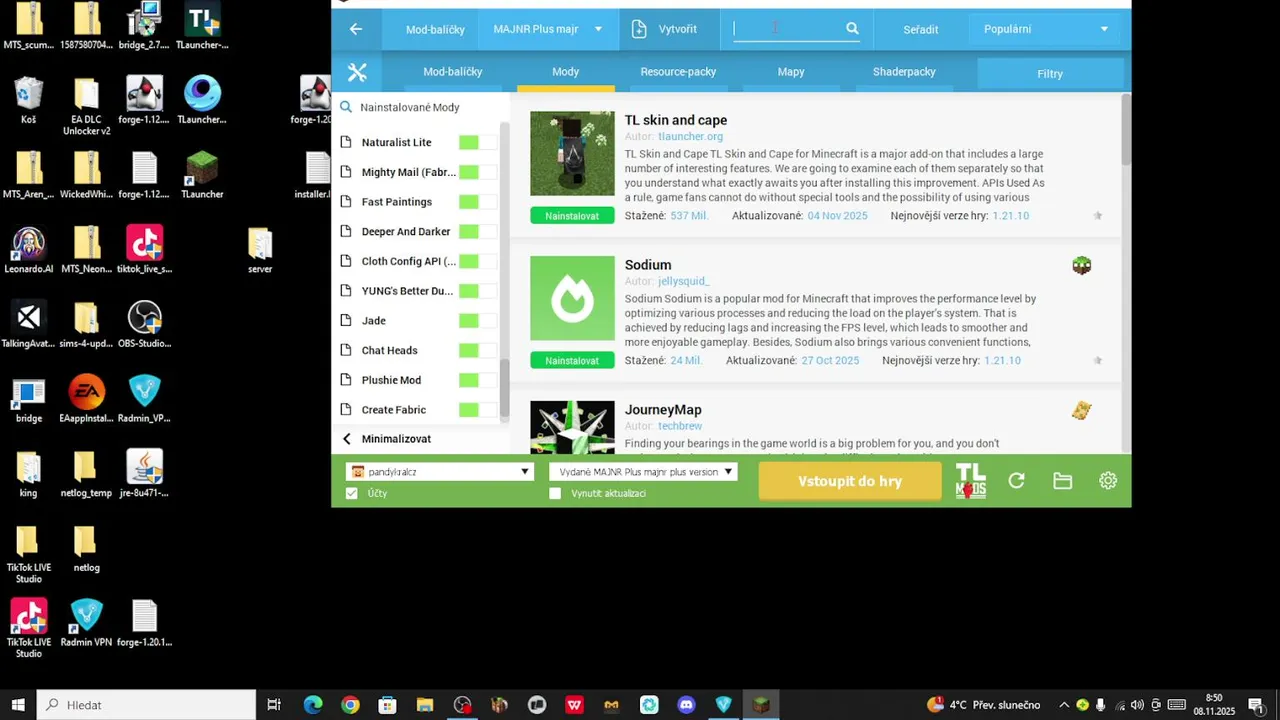Click the mod search input field

pyautogui.click(x=787, y=29)
